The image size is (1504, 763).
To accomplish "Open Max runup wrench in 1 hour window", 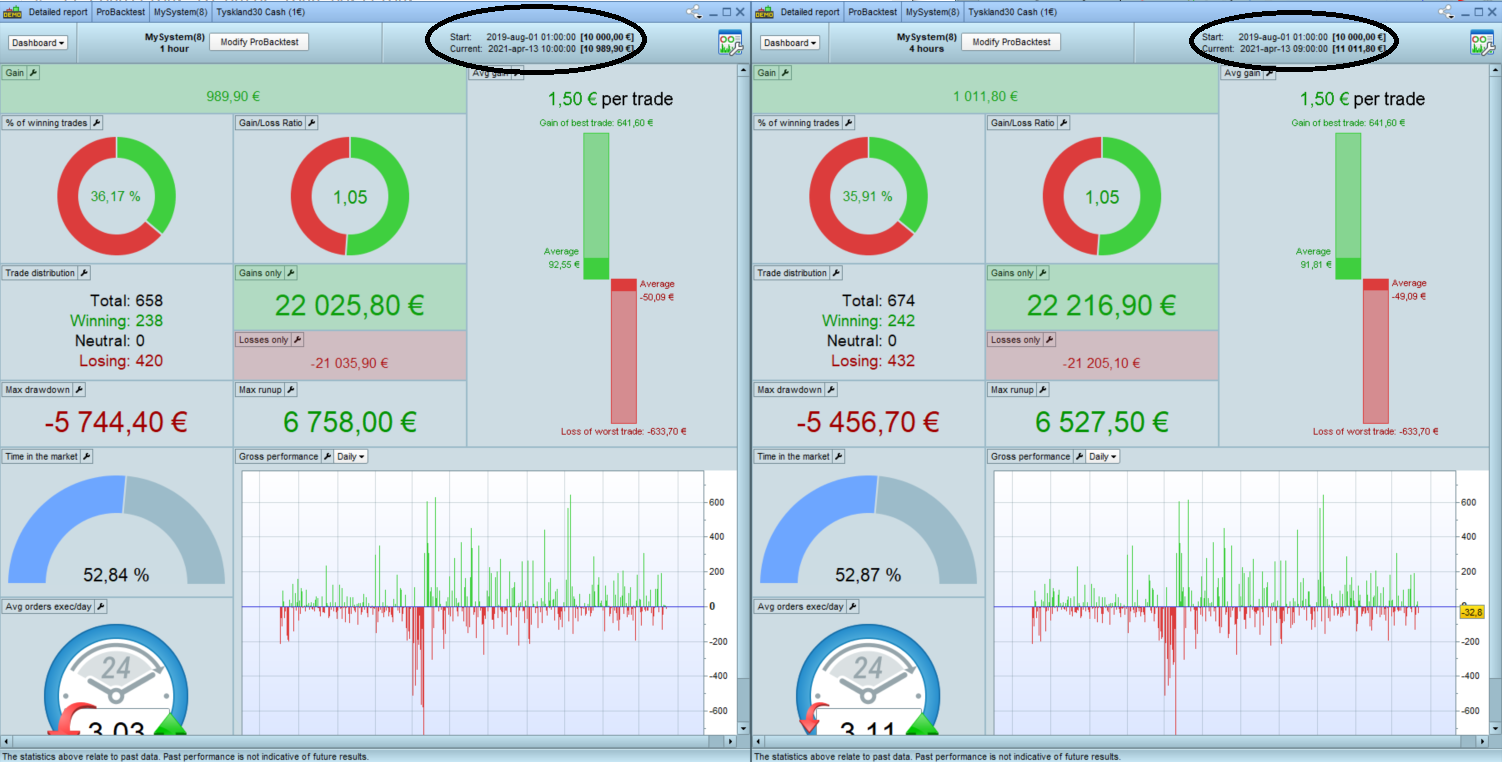I will coord(290,390).
